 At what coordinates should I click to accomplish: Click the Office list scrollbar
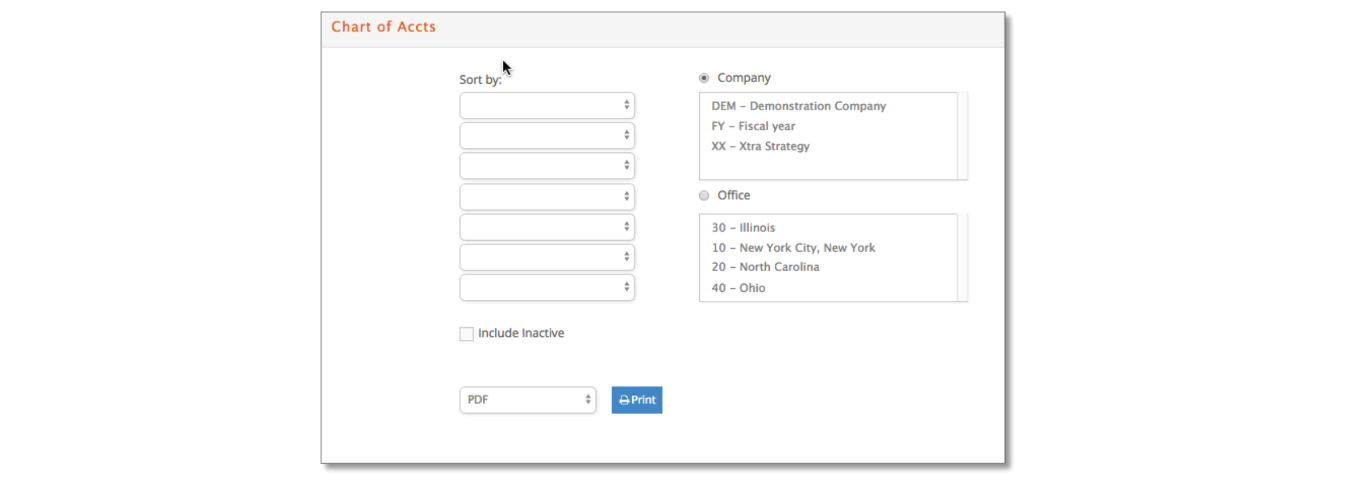pyautogui.click(x=962, y=258)
